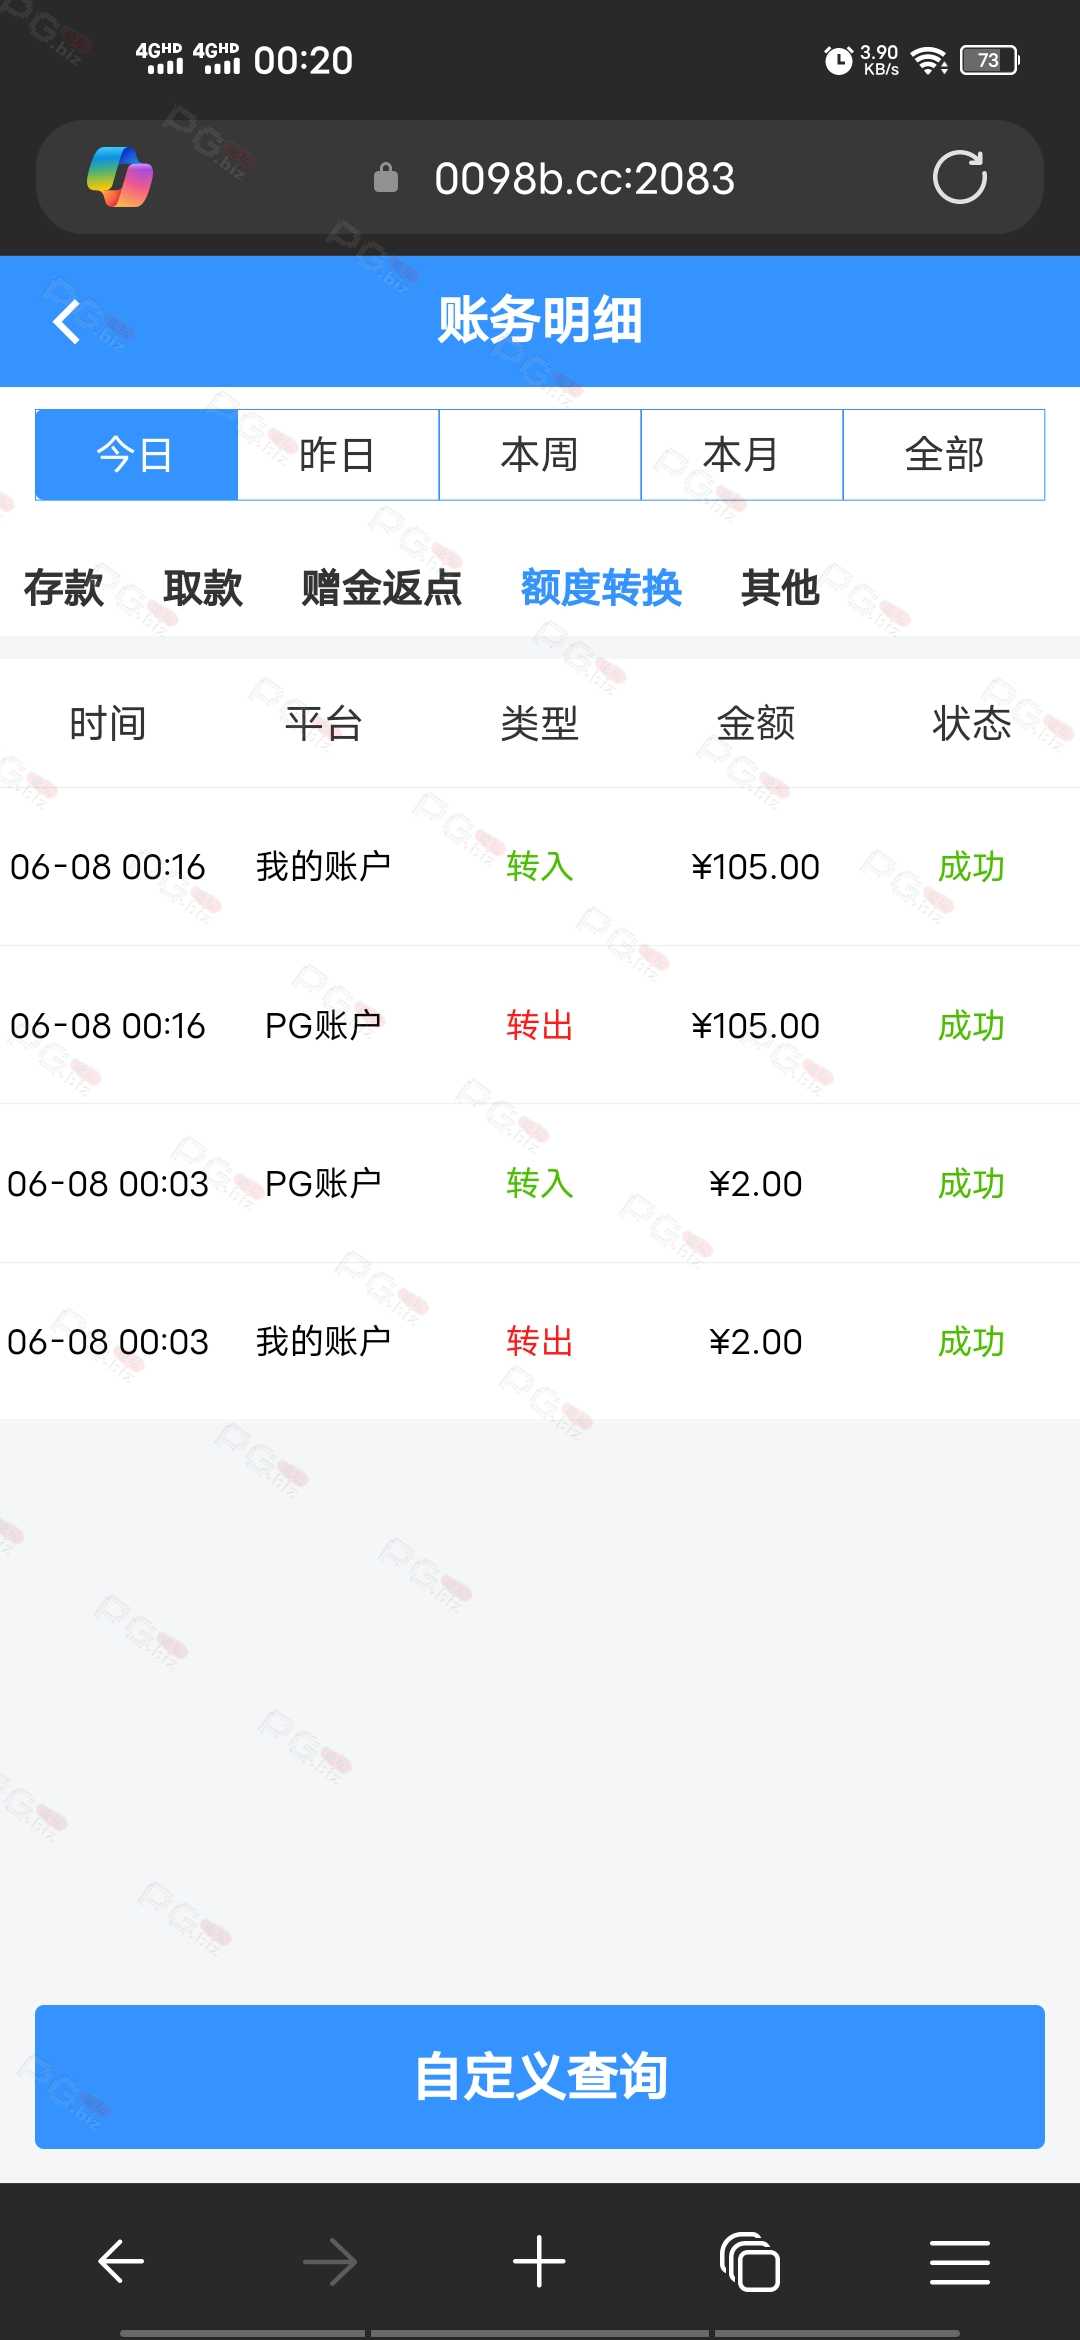1080x2340 pixels.
Task: Select the 本周 date filter
Action: click(540, 455)
